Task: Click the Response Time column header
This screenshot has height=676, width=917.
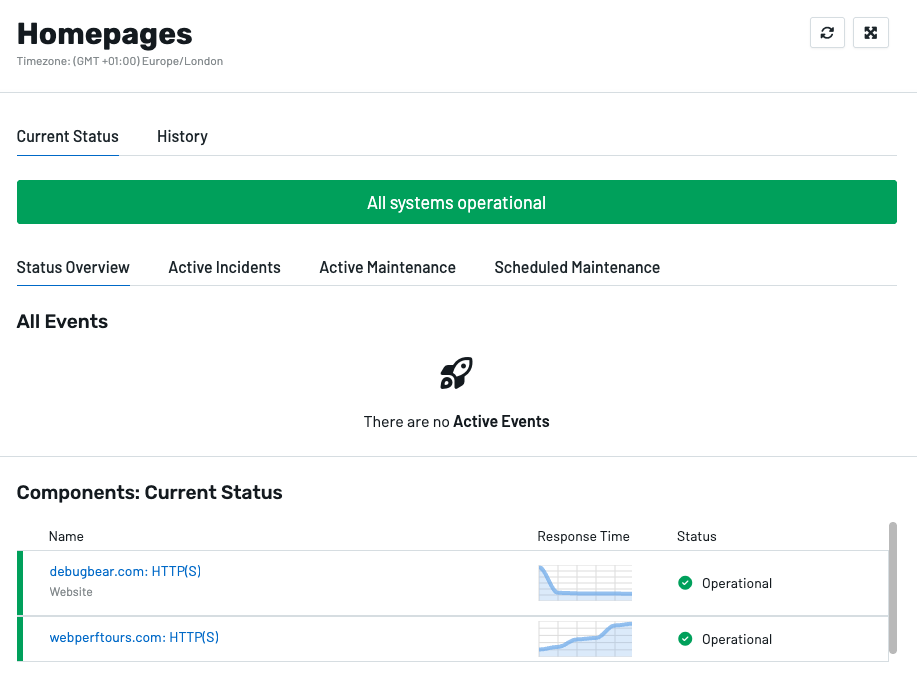Action: (x=583, y=536)
